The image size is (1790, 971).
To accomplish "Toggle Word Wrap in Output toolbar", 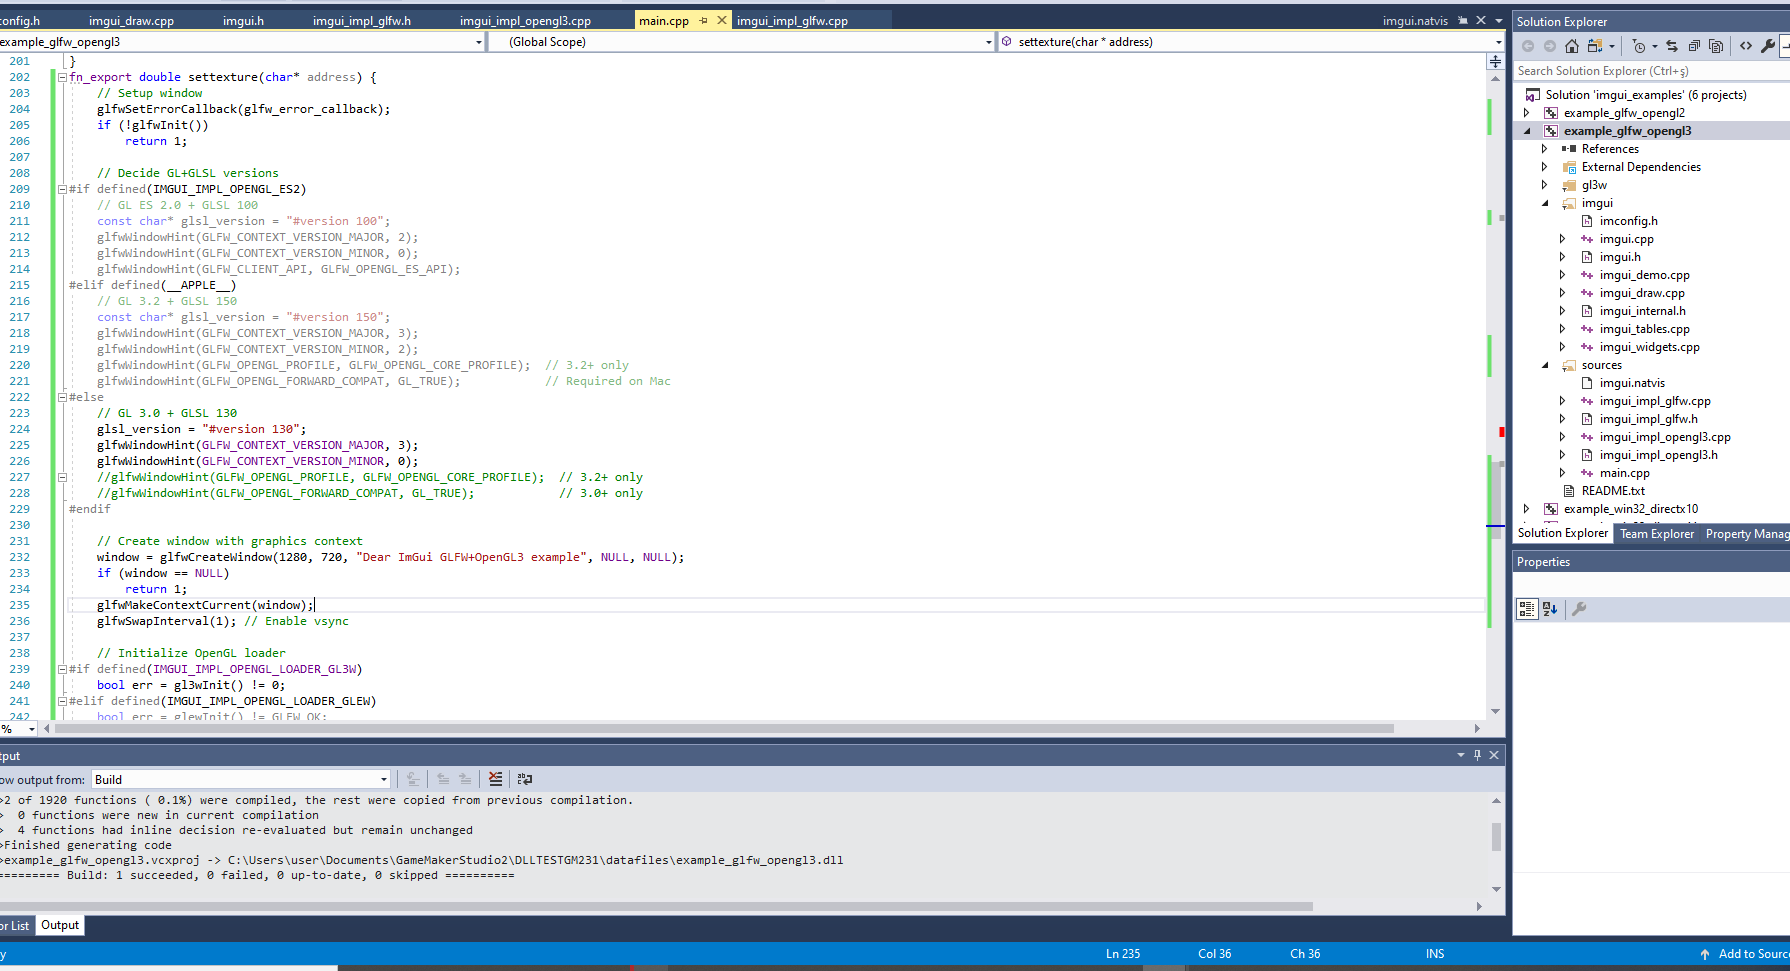I will click(525, 779).
